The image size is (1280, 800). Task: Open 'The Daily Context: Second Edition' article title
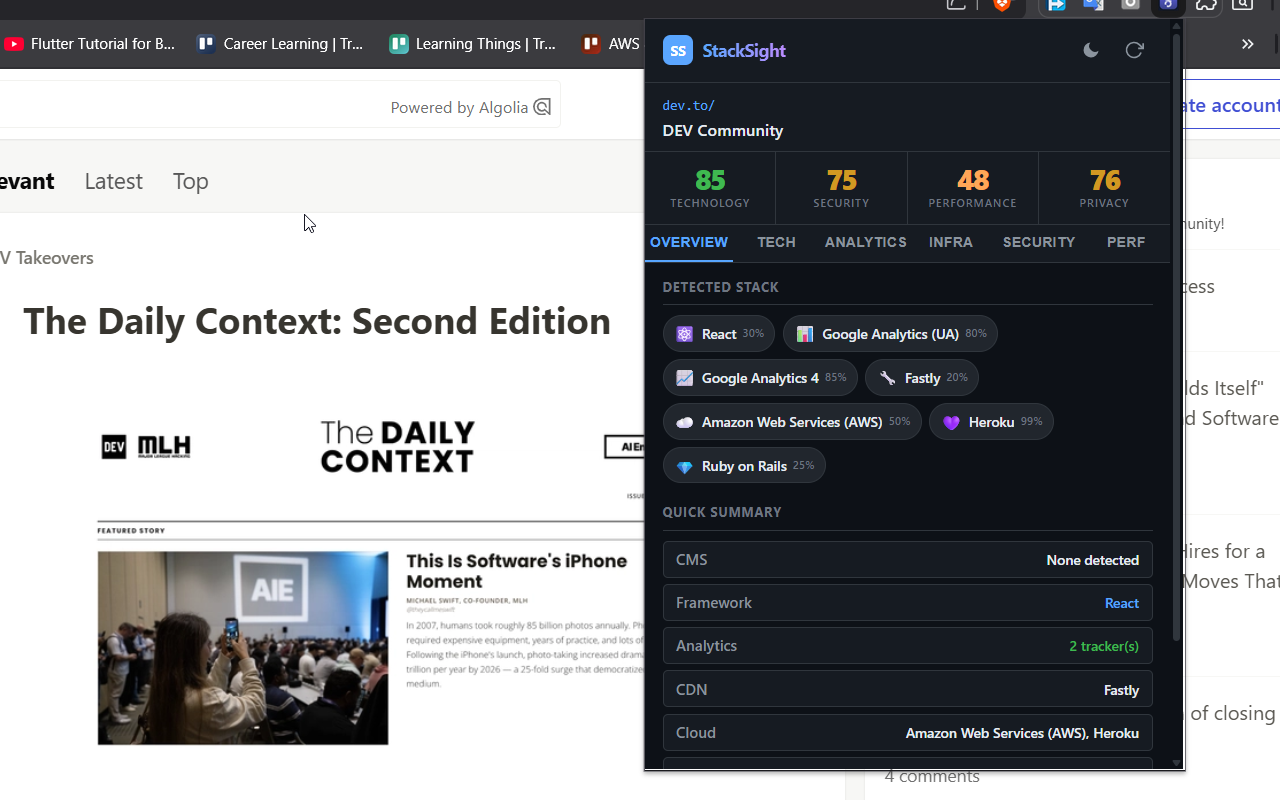coord(317,321)
